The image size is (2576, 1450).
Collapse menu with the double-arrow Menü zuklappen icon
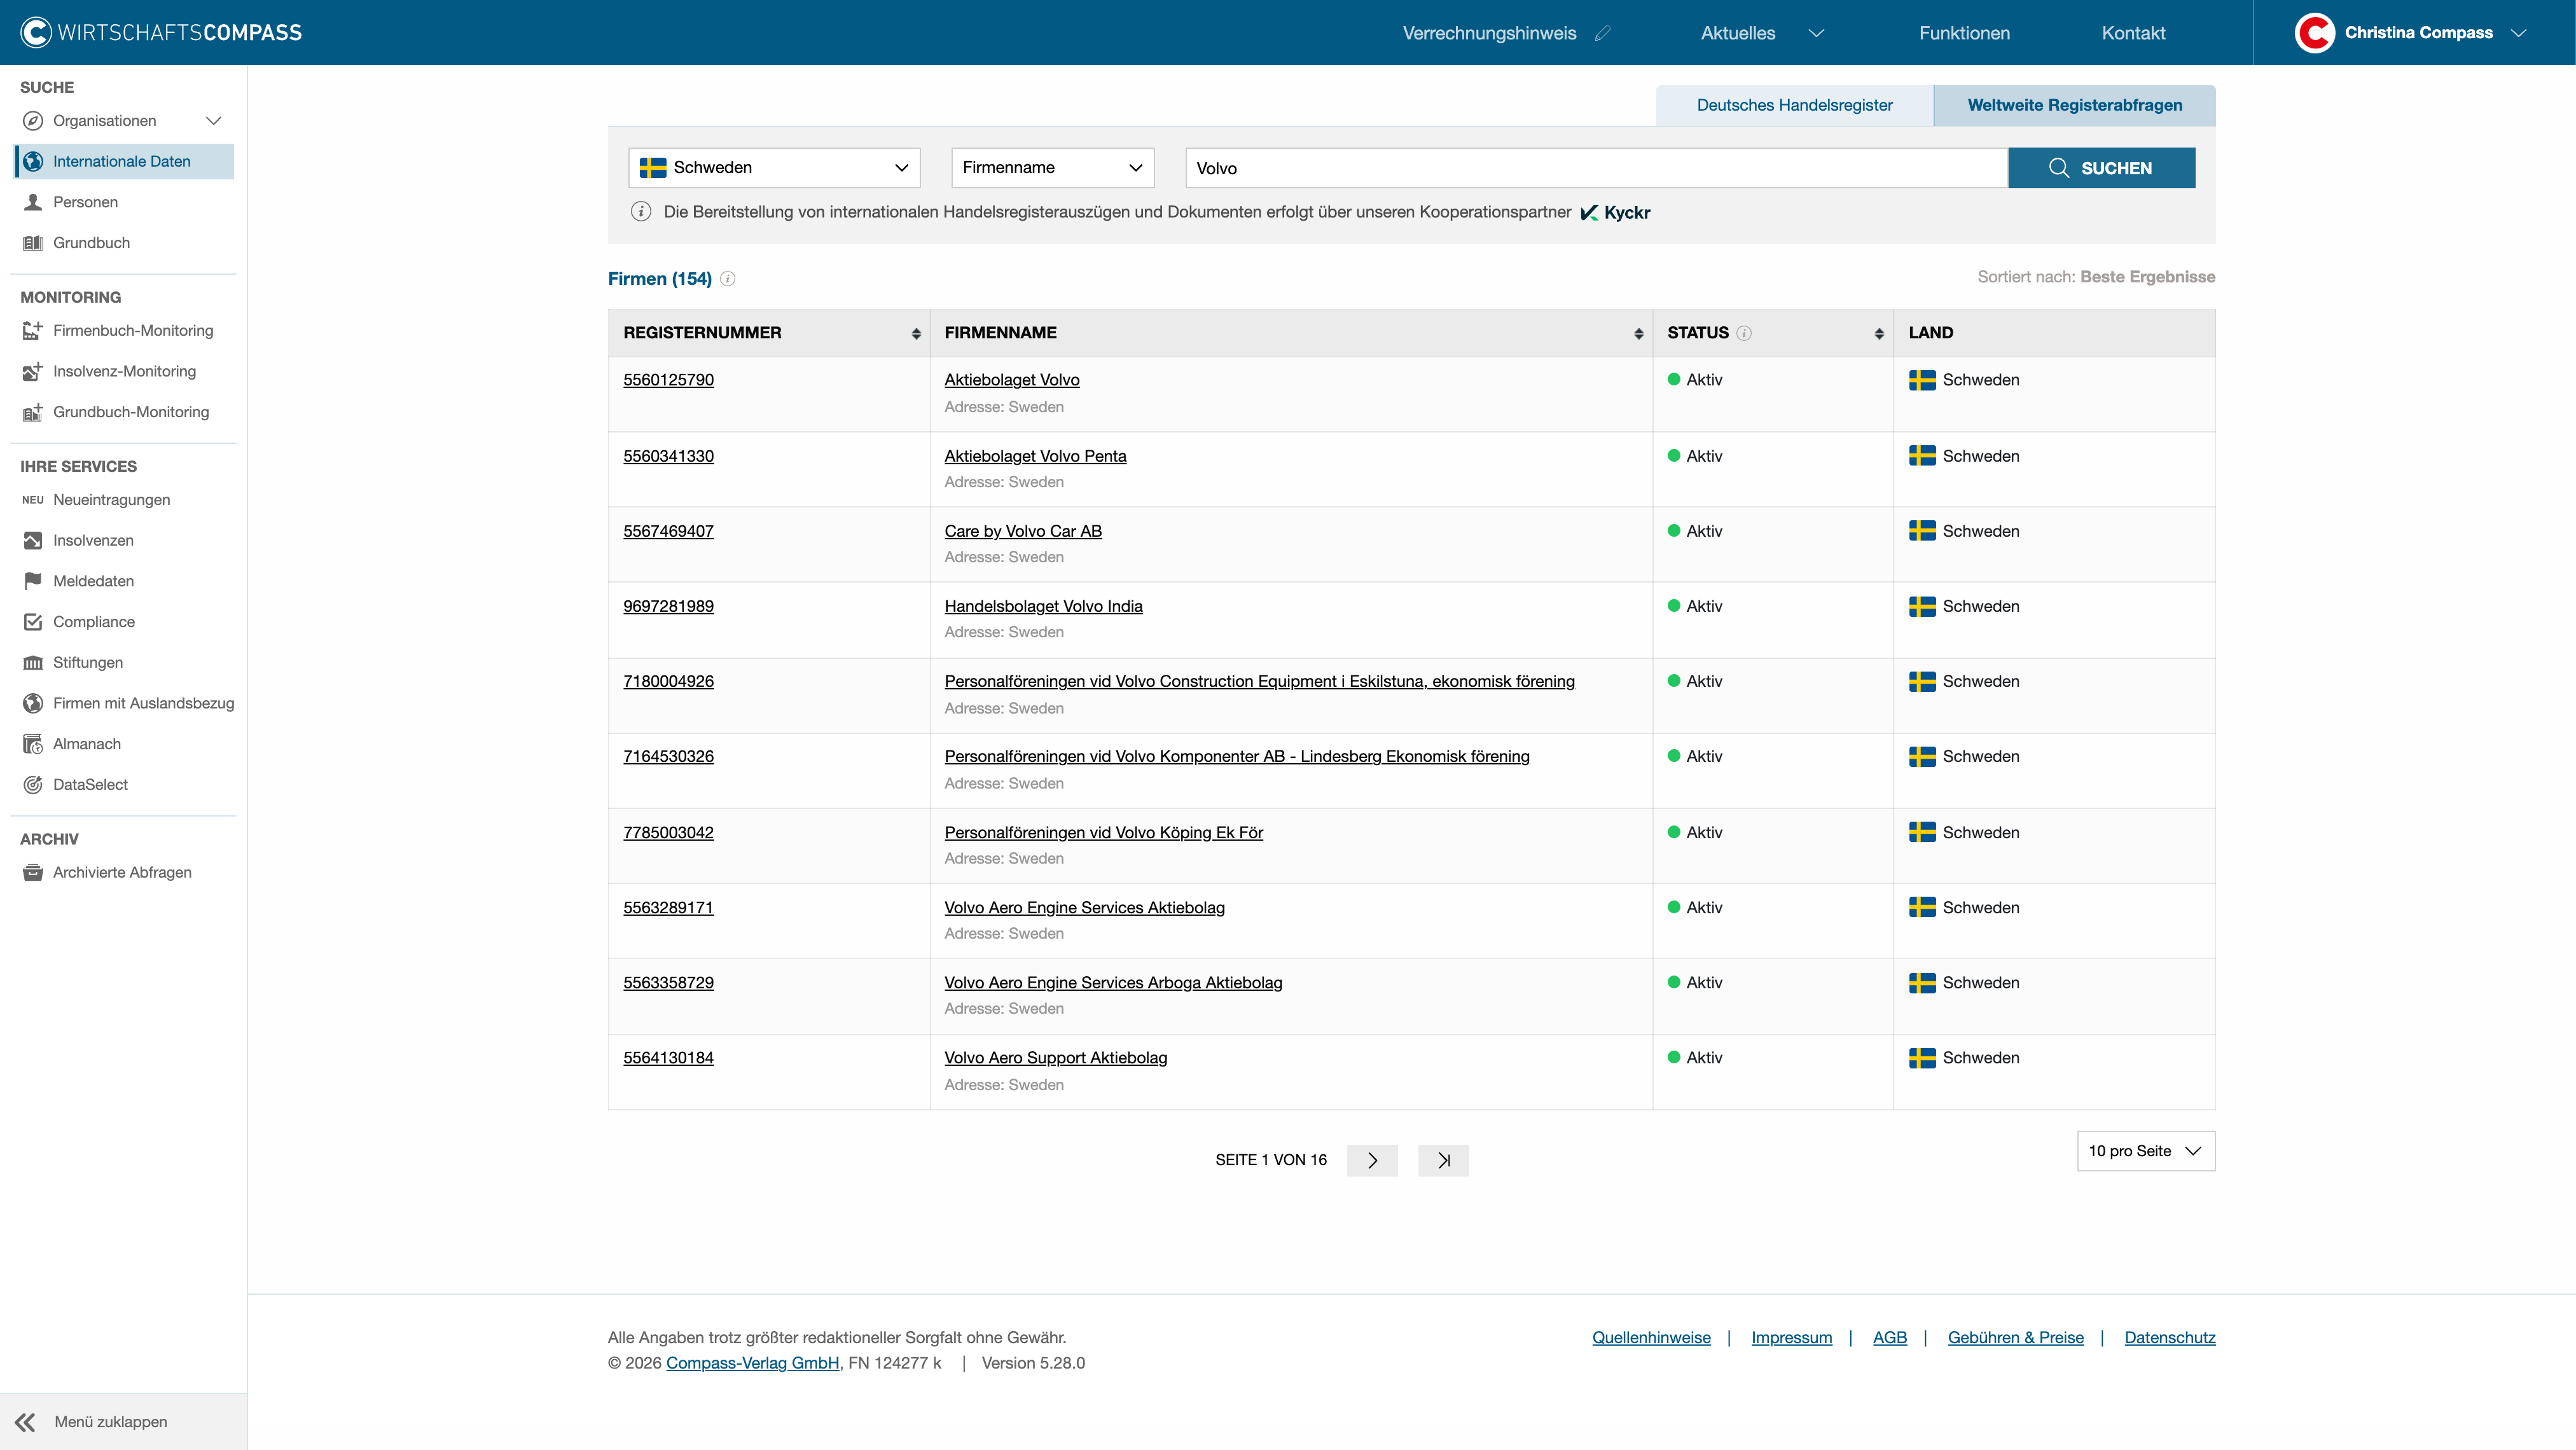(25, 1422)
